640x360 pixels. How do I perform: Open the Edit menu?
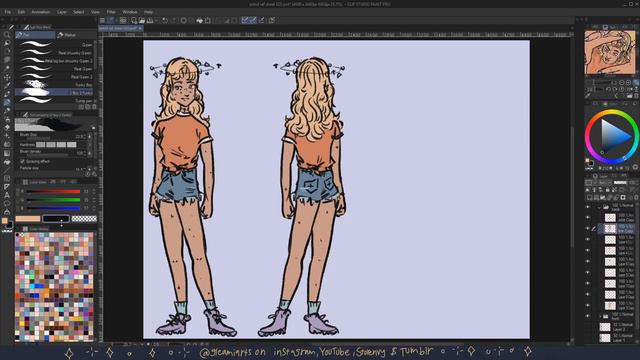click(x=21, y=12)
